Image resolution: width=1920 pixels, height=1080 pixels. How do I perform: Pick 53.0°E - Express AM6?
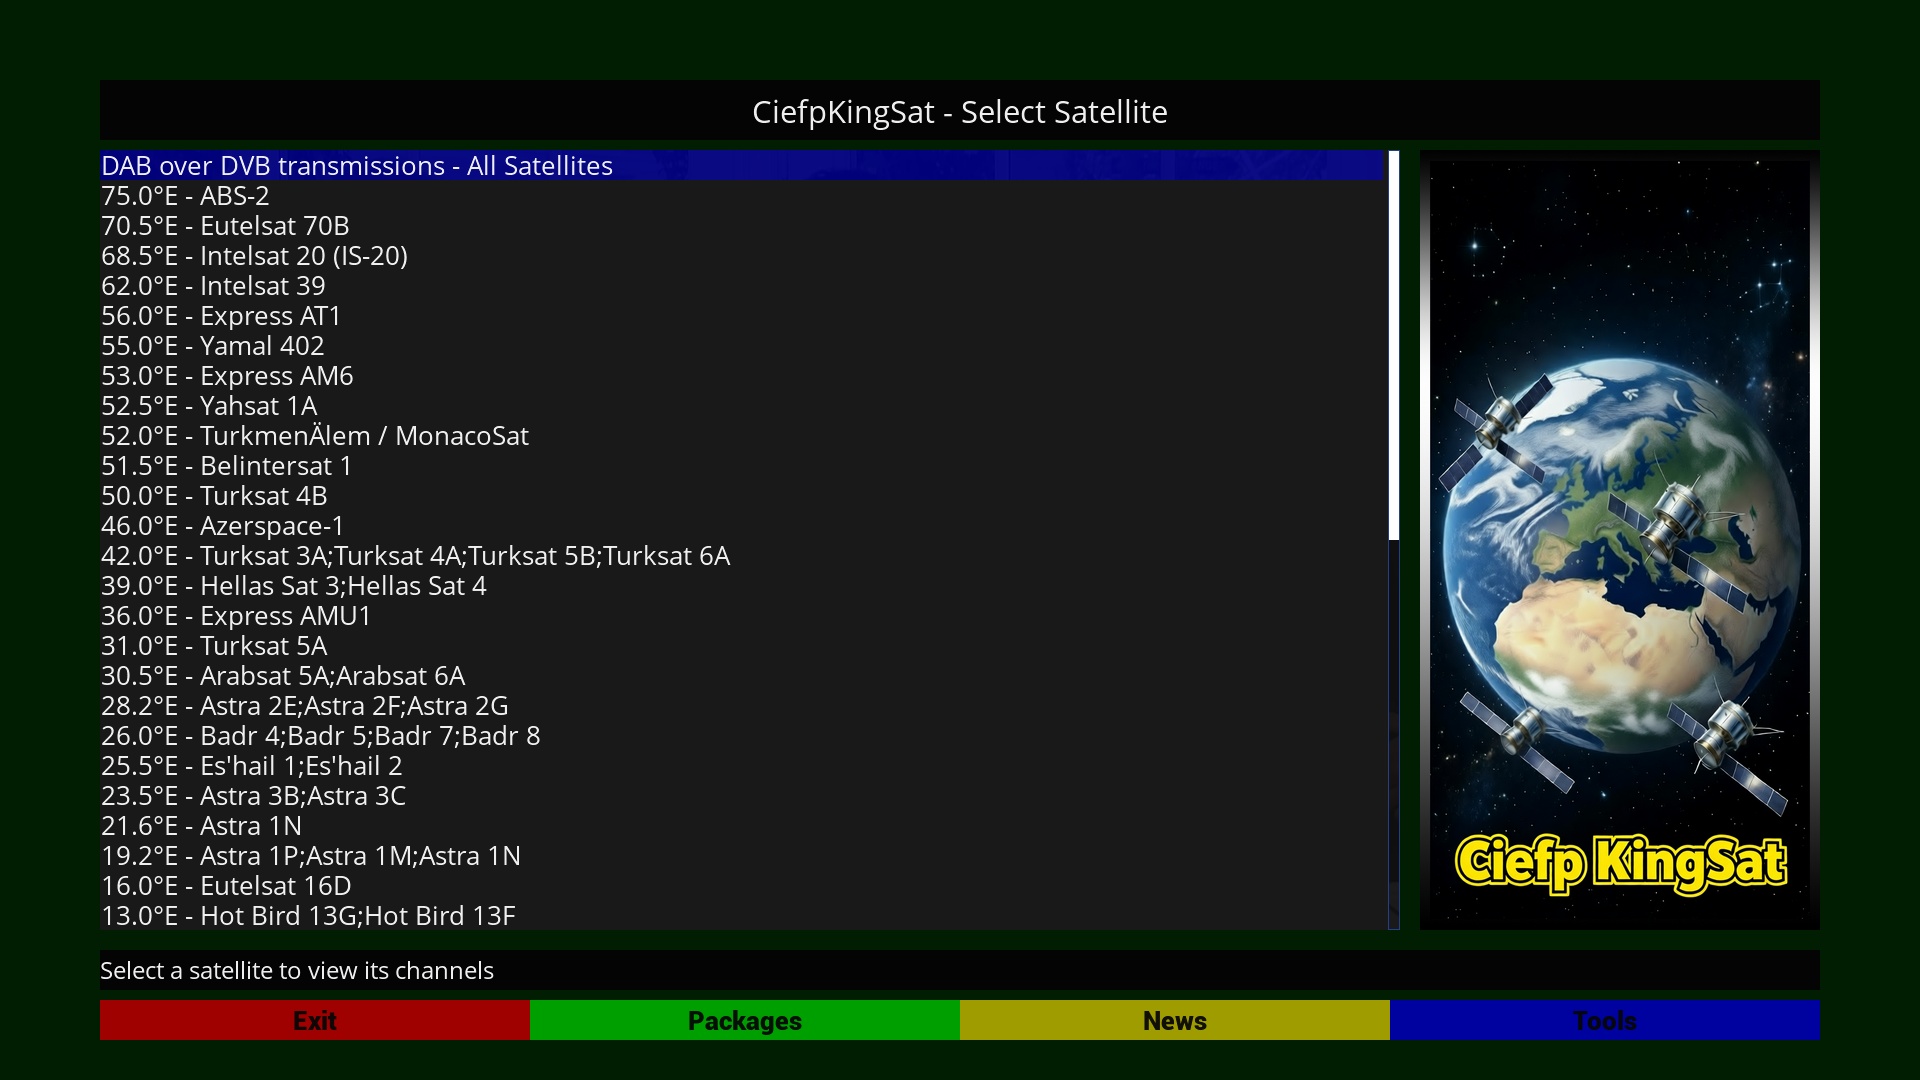pos(741,375)
